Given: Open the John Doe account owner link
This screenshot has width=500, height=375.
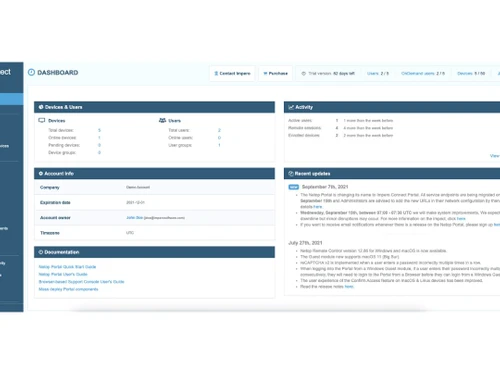Looking at the screenshot, I should pyautogui.click(x=135, y=217).
